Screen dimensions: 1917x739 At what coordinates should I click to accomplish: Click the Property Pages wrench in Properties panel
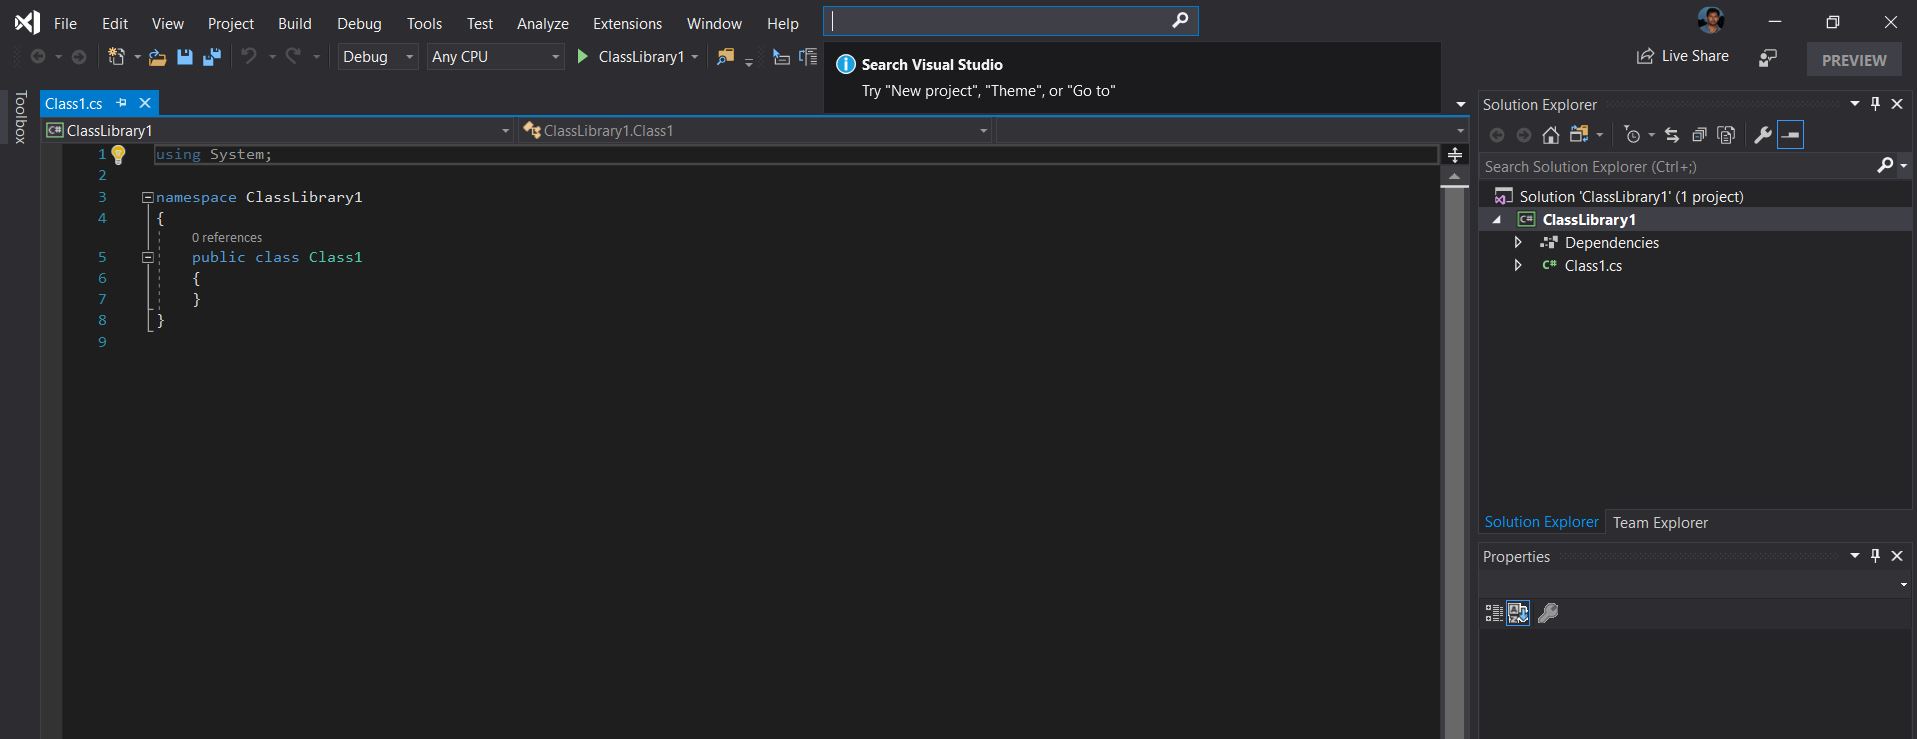click(x=1548, y=613)
